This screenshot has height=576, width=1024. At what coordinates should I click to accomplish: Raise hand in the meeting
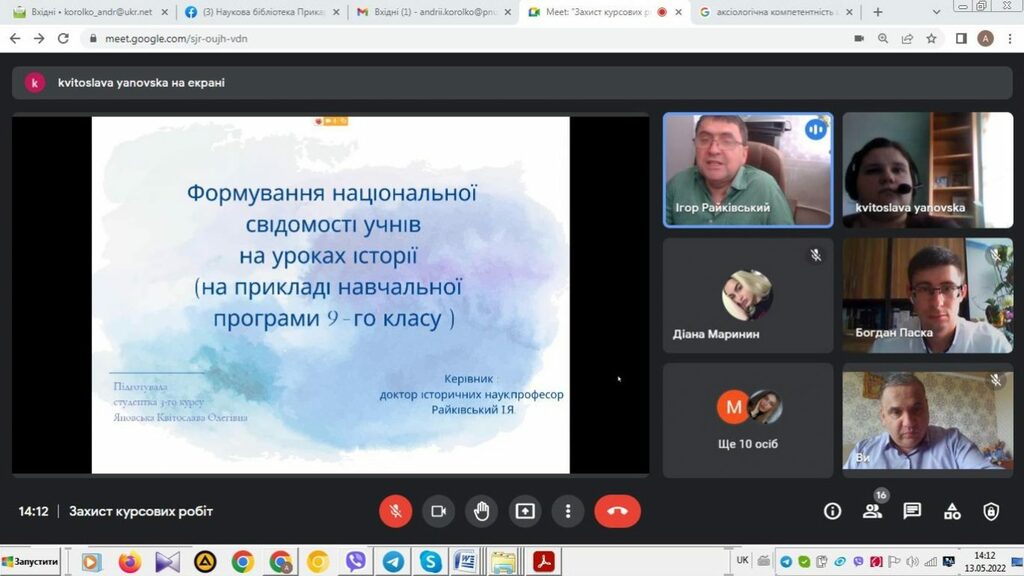pos(481,511)
